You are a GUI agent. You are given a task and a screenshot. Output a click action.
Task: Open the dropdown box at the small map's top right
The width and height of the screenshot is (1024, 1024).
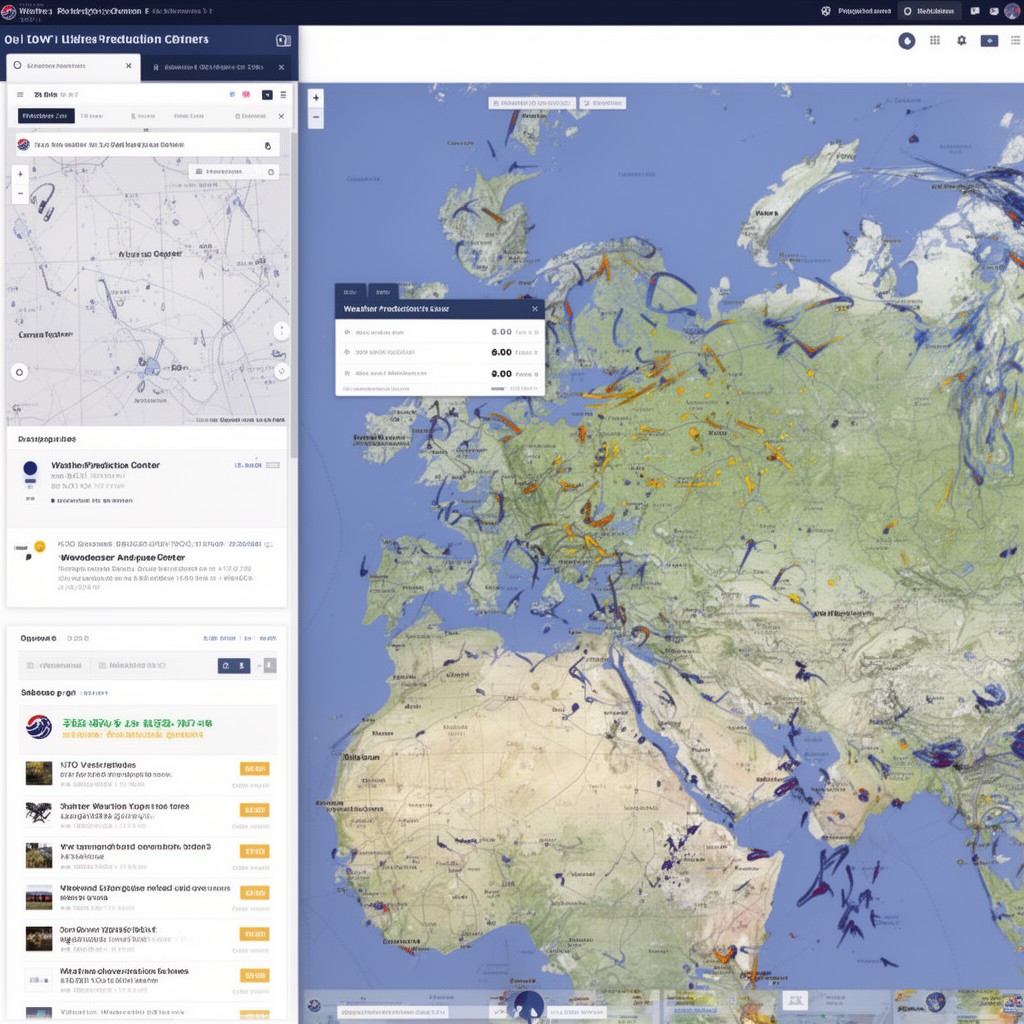click(x=234, y=172)
